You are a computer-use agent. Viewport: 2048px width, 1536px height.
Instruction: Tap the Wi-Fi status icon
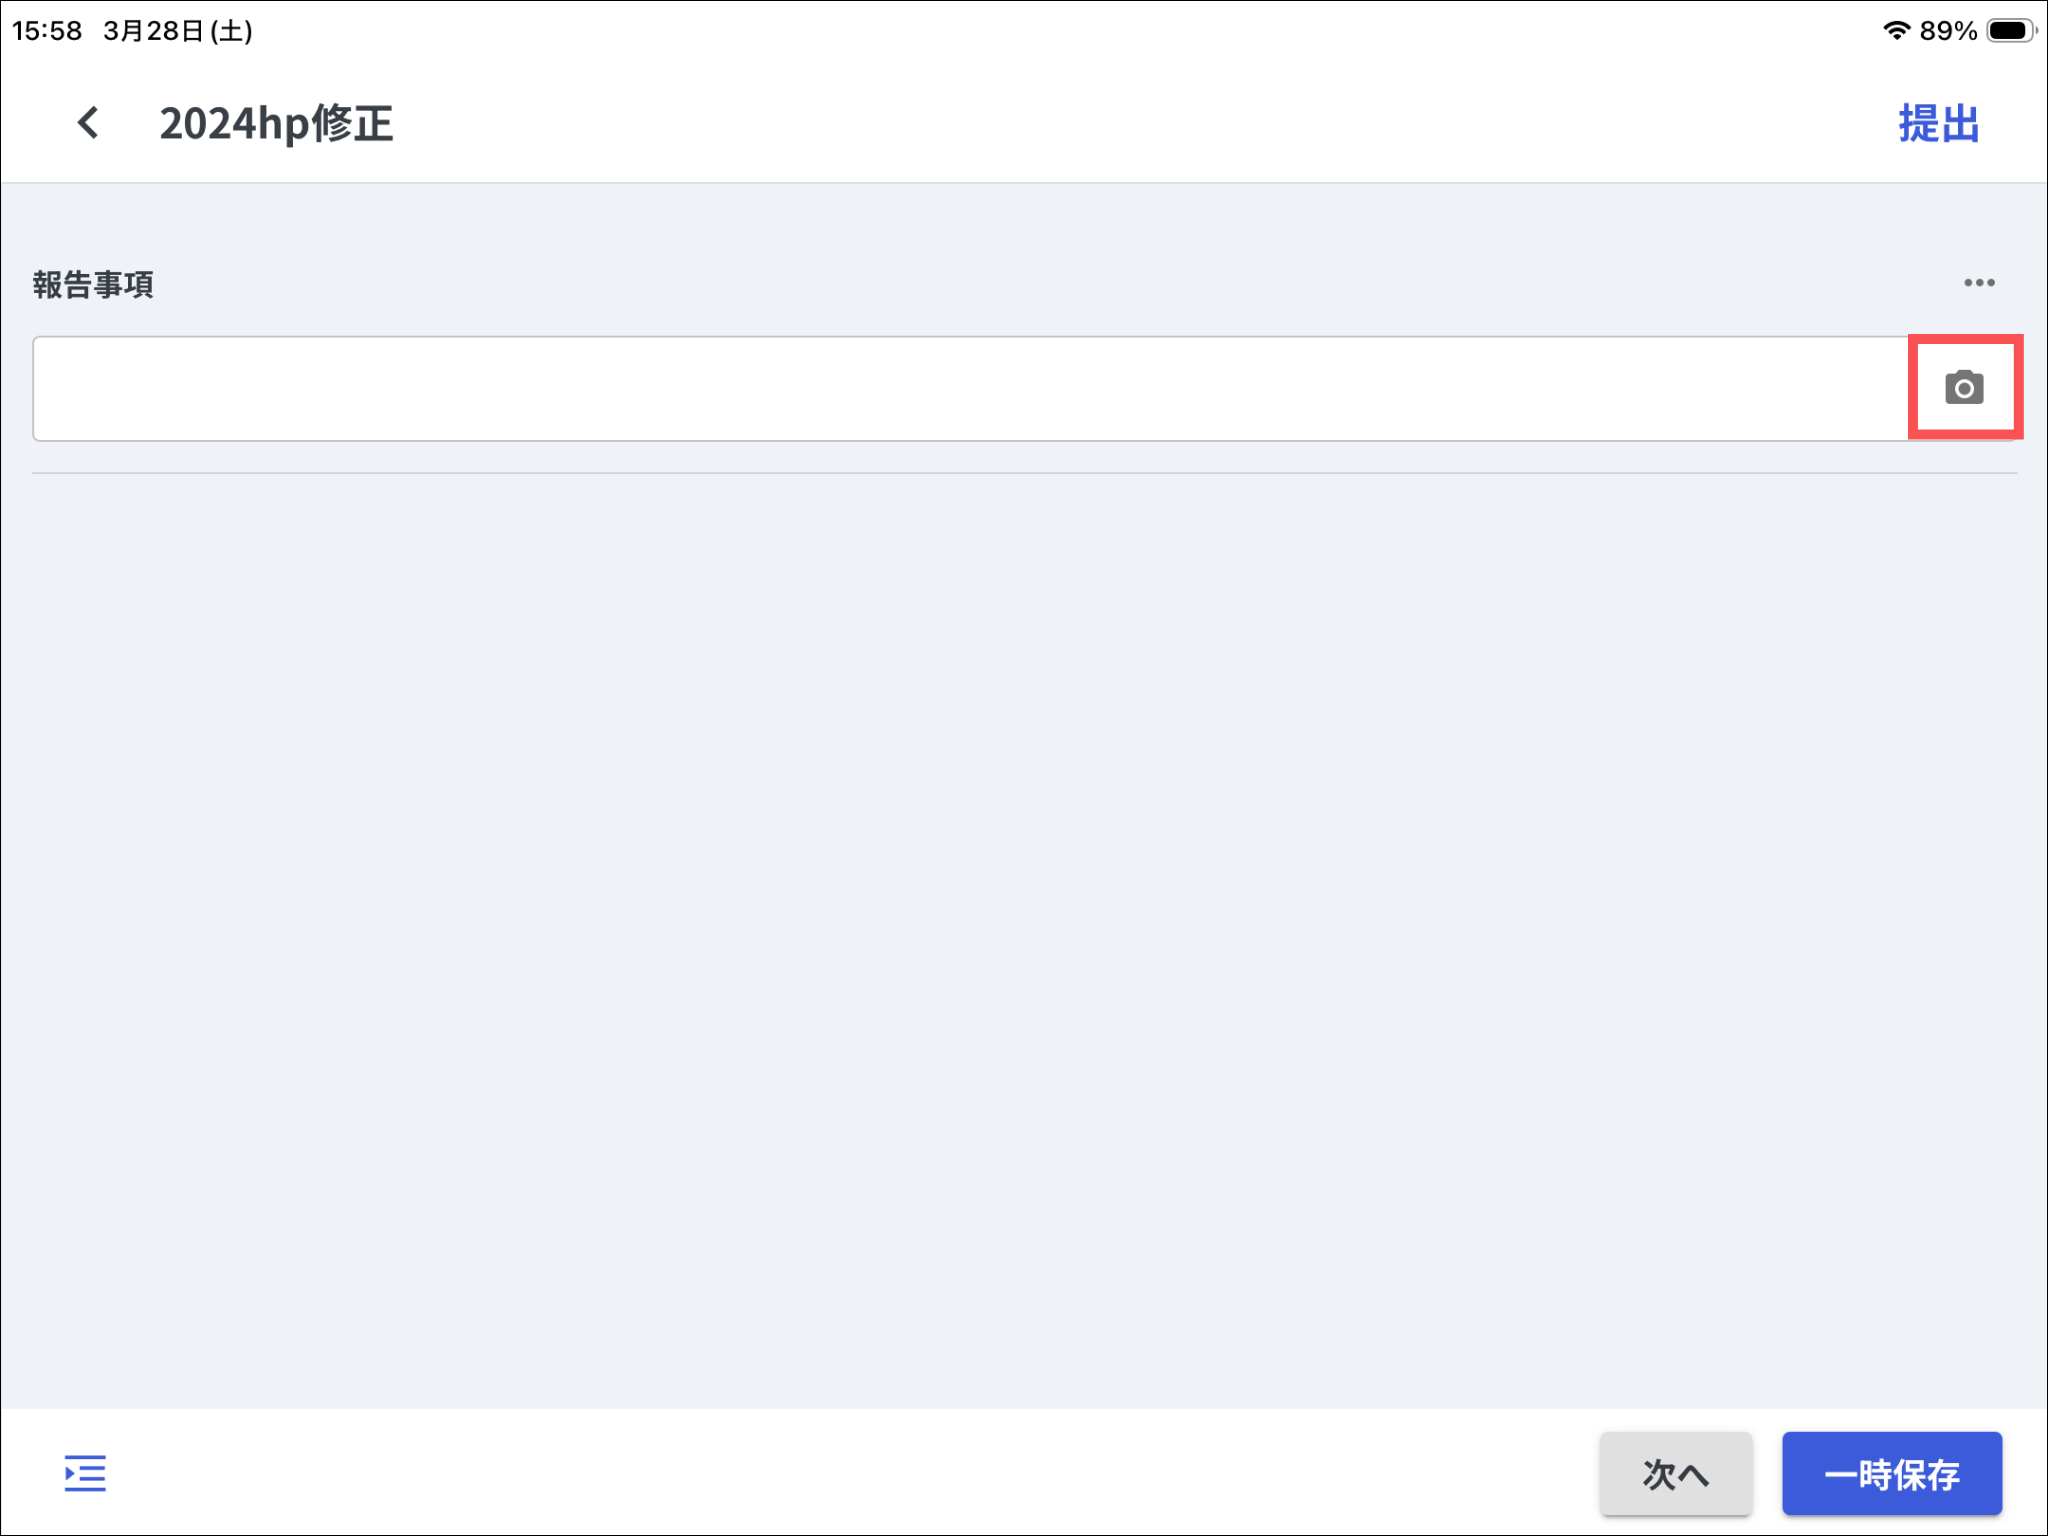(1895, 30)
